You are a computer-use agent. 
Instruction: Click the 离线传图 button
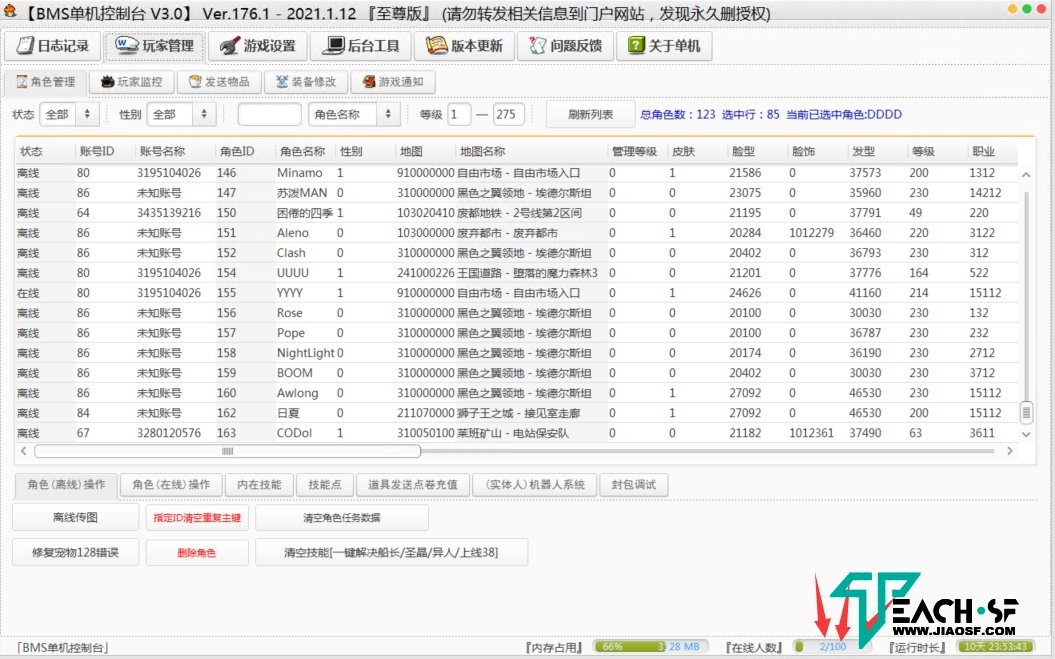coord(75,518)
